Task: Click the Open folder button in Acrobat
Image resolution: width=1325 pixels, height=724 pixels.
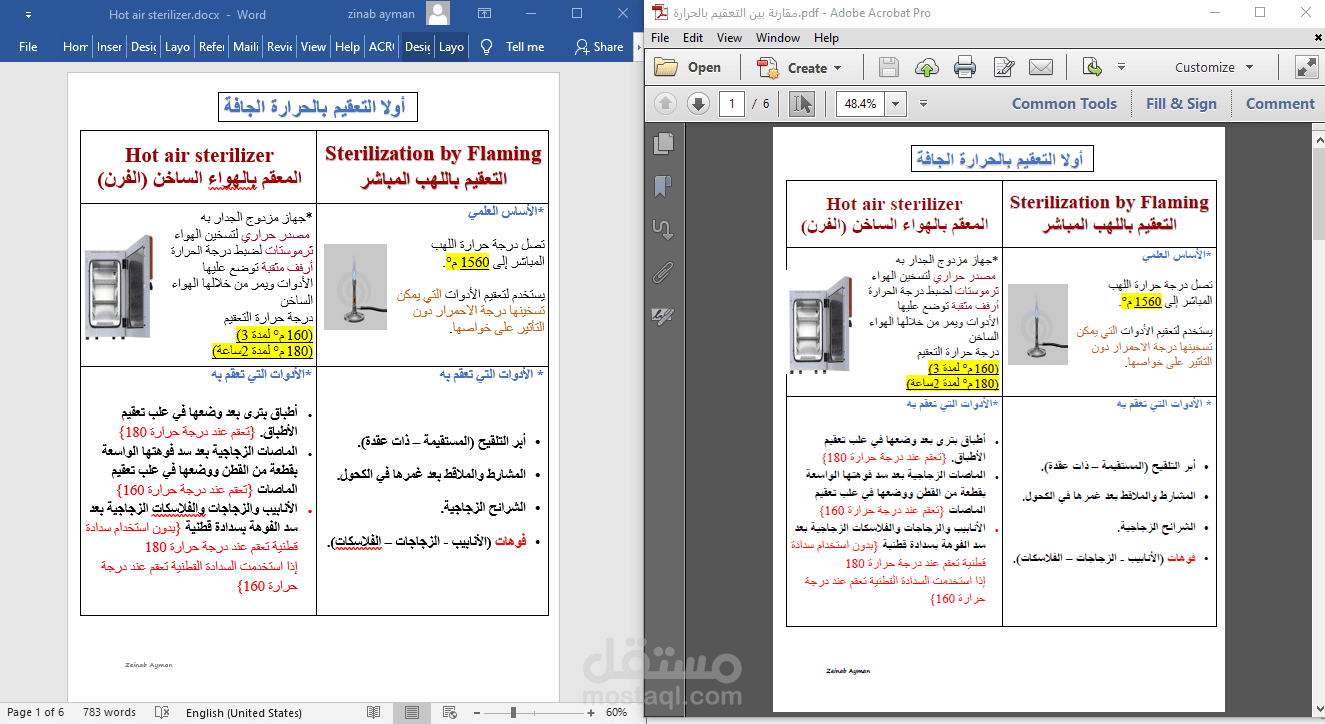Action: click(688, 68)
